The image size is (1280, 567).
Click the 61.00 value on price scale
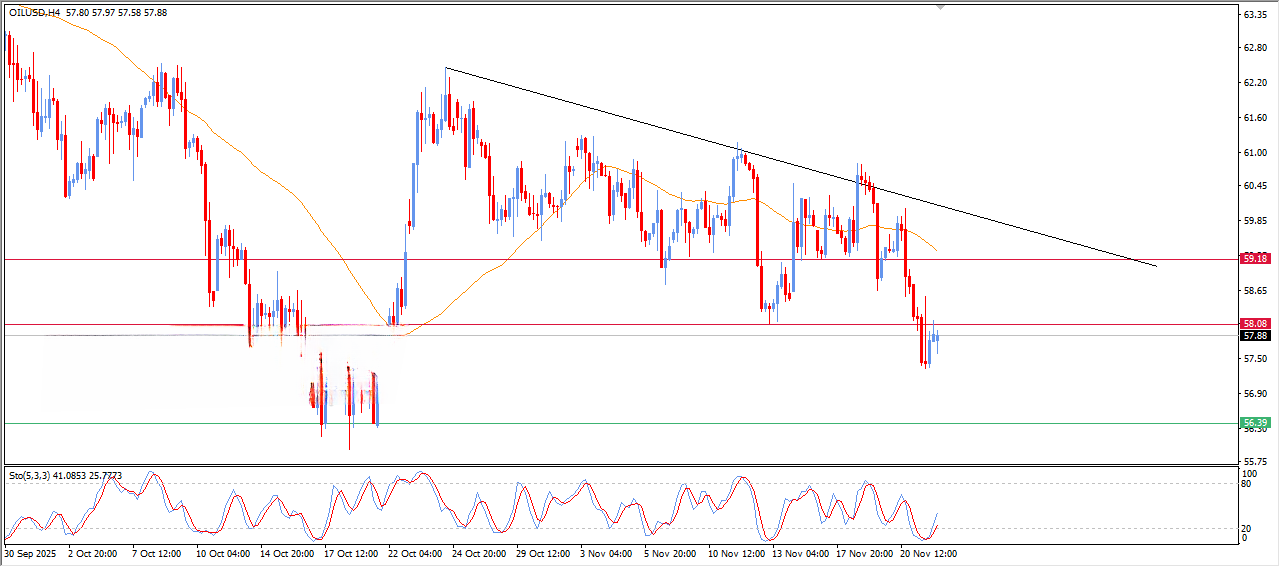[x=1254, y=152]
